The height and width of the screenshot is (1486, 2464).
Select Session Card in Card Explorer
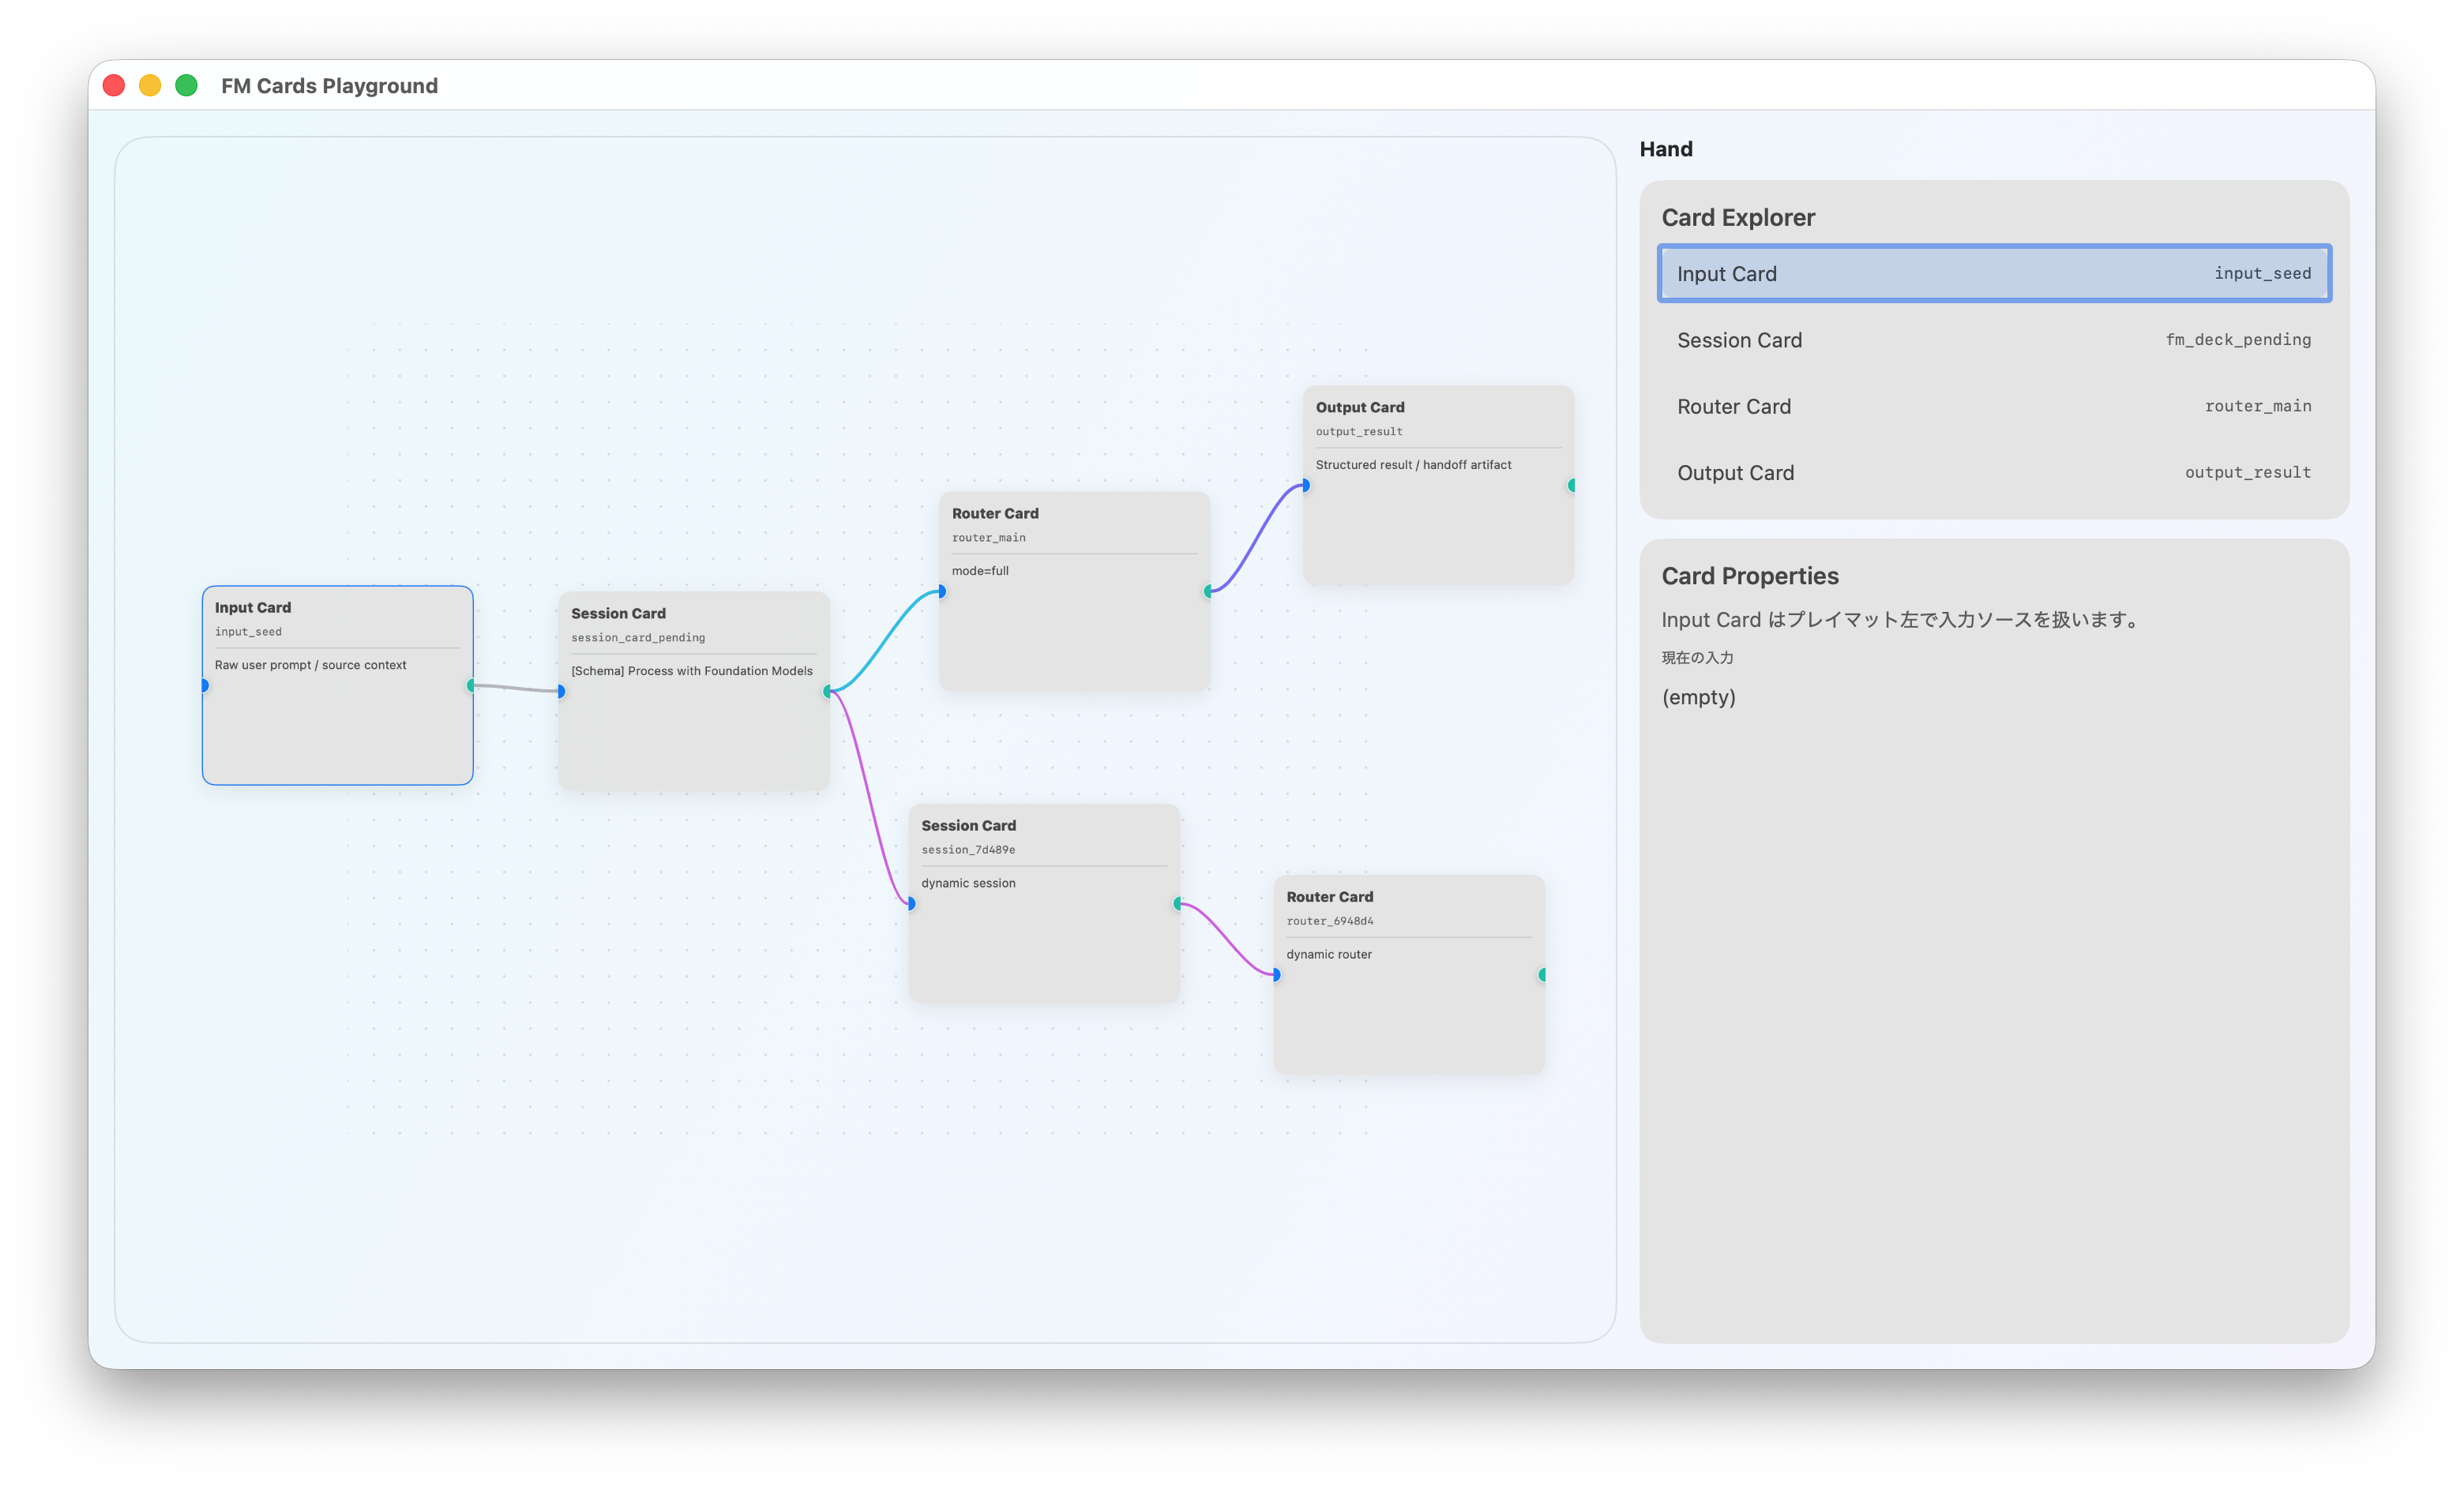(x=1993, y=340)
